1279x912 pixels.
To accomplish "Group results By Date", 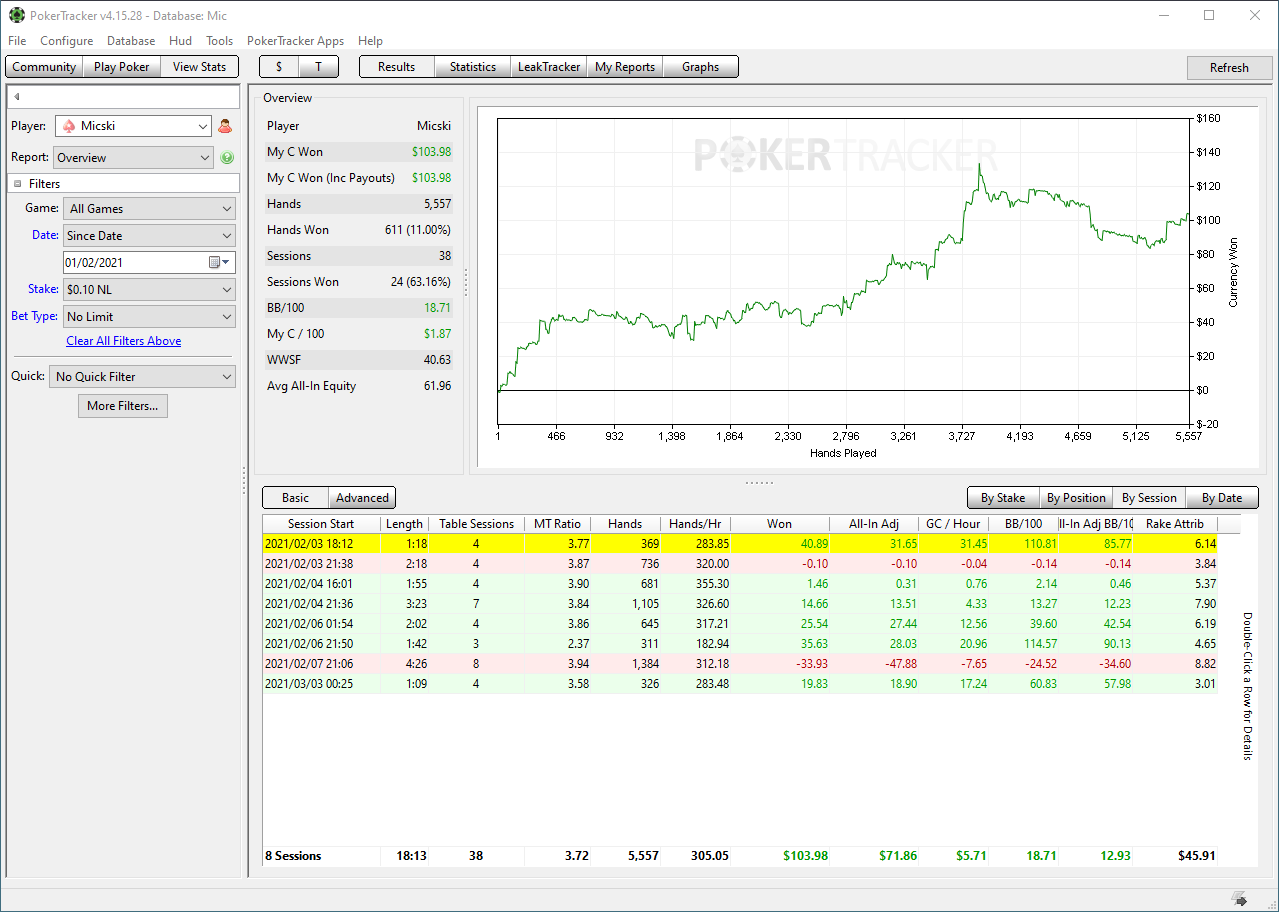I will pos(1222,498).
